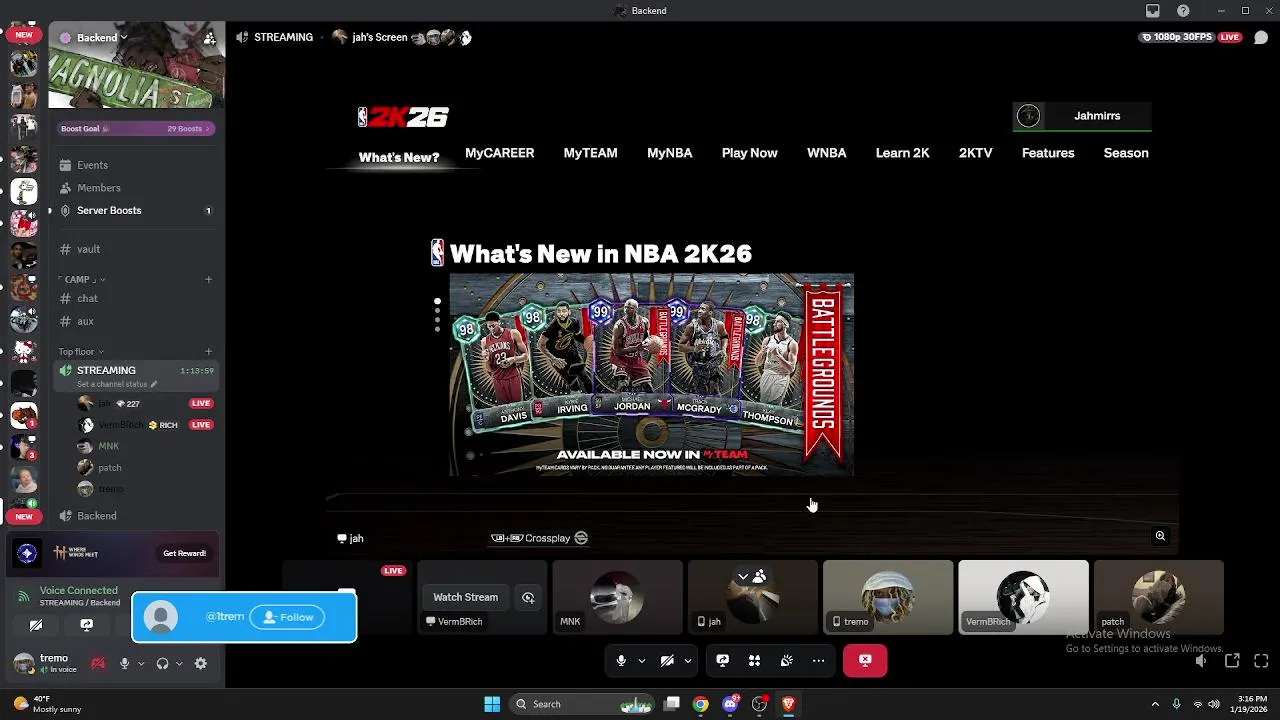Screen dimensions: 1280x720
Task: Create a channel in CAMP category
Action: 209,279
